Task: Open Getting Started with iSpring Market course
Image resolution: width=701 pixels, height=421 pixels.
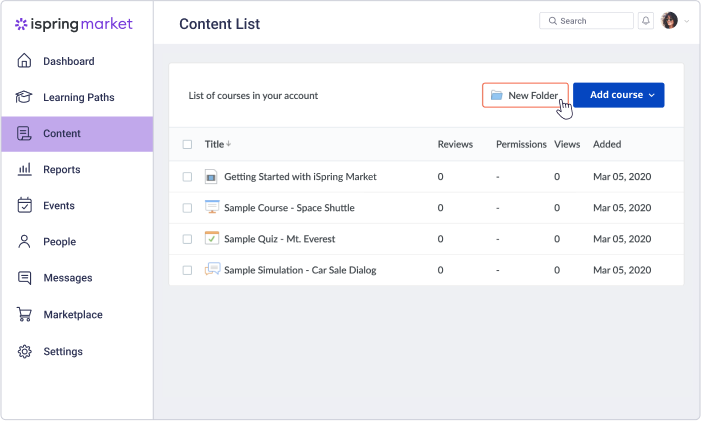Action: 300,177
